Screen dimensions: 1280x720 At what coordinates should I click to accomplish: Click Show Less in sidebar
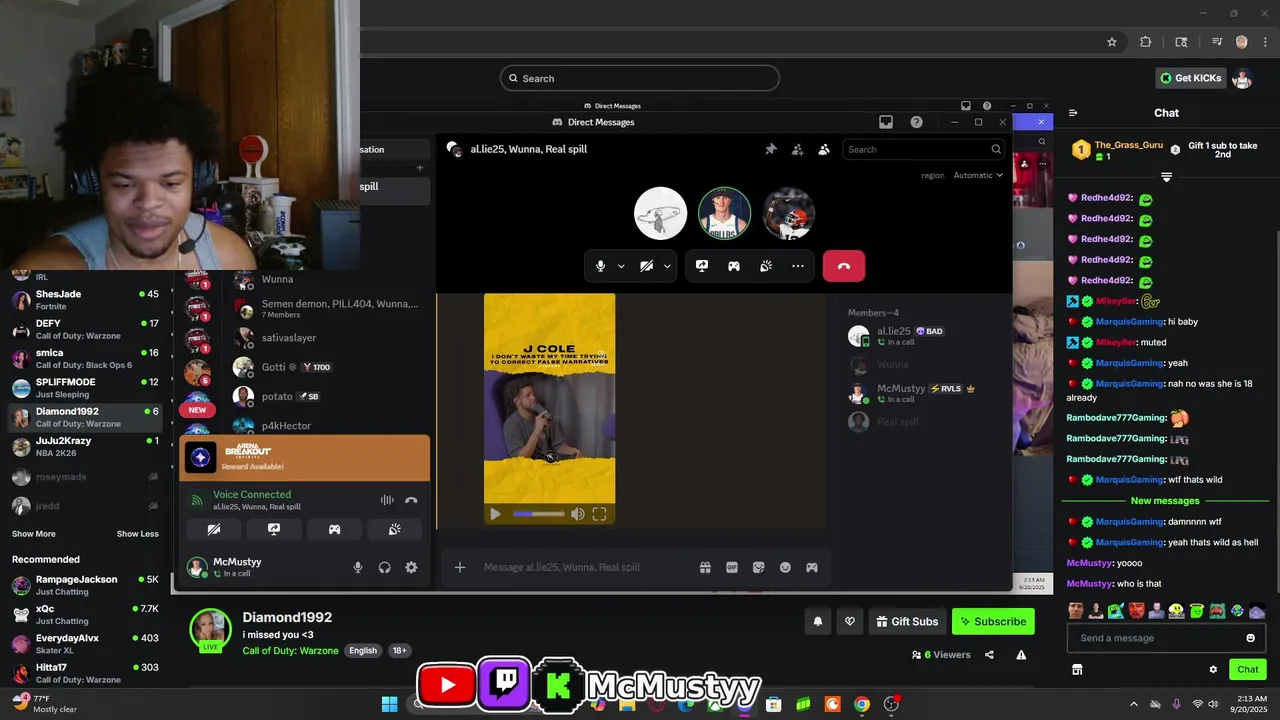click(137, 534)
